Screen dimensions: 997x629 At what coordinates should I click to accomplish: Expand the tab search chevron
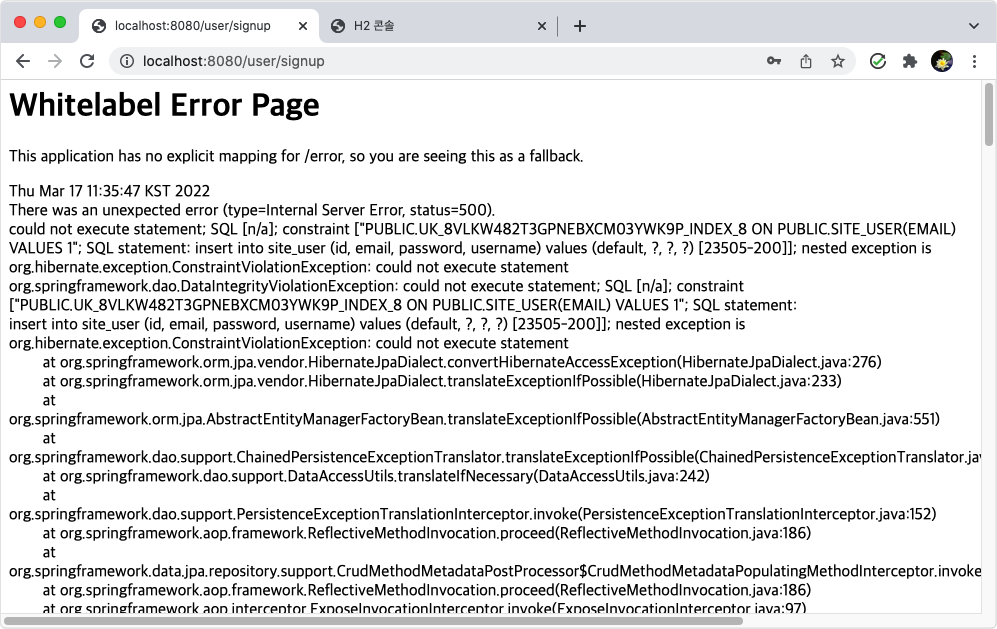pos(973,26)
